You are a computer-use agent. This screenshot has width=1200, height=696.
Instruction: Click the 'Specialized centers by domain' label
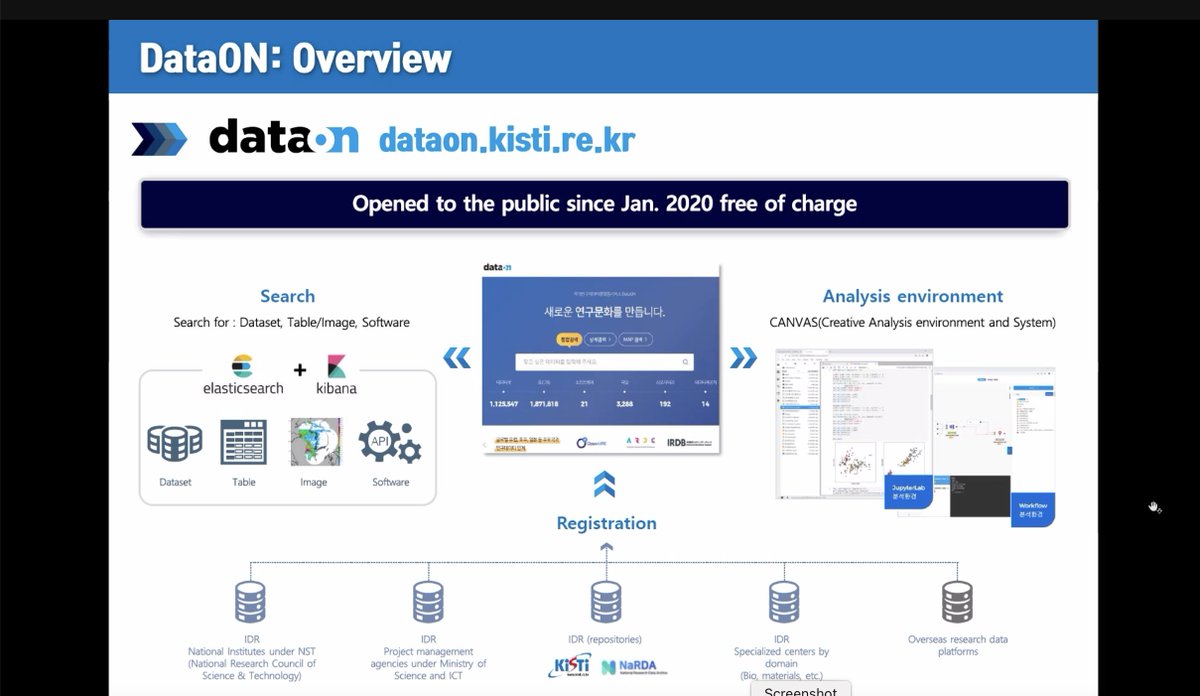pyautogui.click(x=782, y=657)
